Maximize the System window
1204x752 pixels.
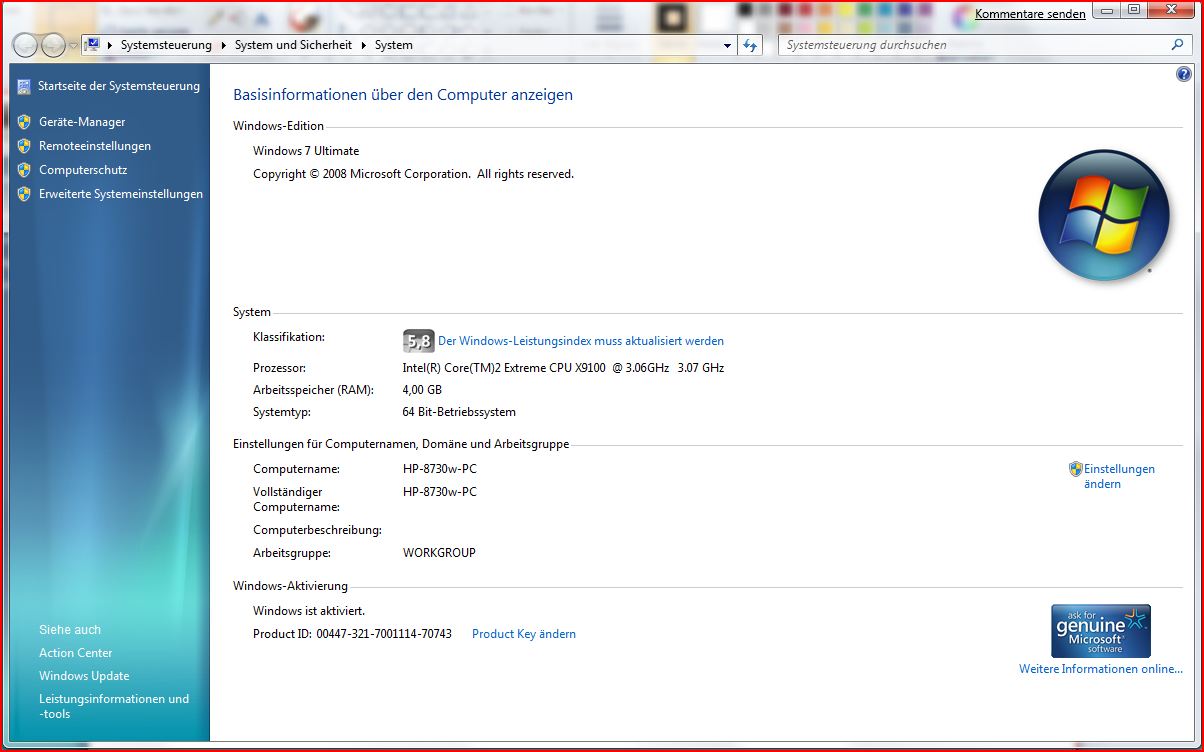click(x=1134, y=10)
